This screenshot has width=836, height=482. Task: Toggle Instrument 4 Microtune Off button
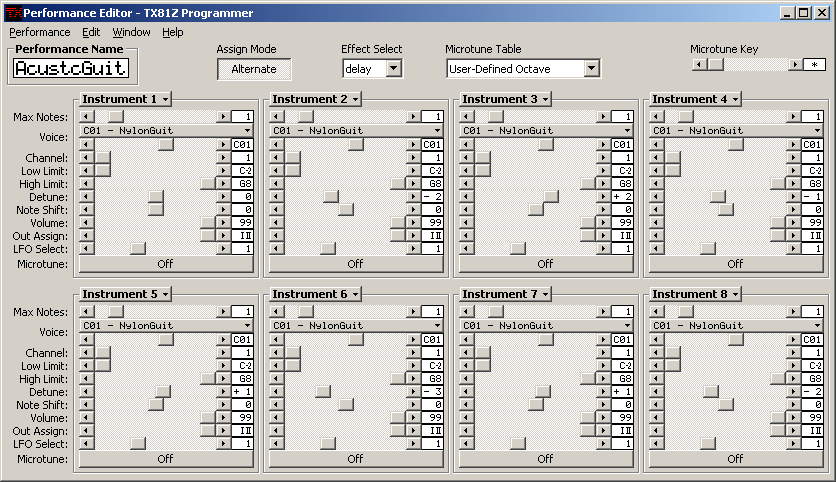coord(736,264)
